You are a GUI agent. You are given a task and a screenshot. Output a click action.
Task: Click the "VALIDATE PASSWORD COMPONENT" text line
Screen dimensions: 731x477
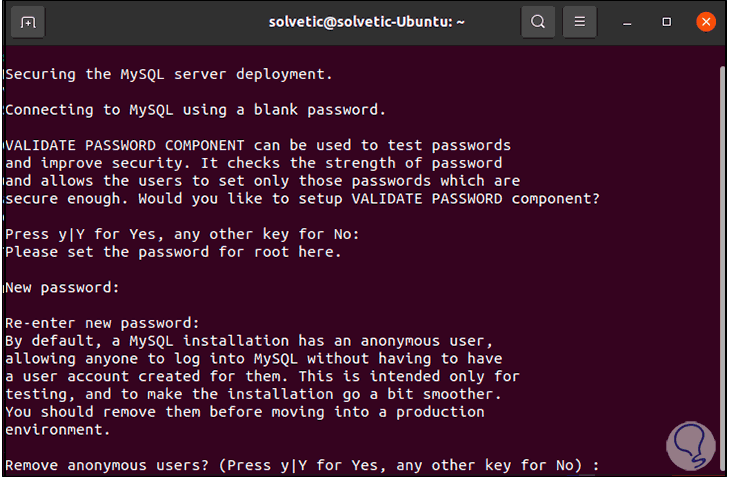point(258,145)
